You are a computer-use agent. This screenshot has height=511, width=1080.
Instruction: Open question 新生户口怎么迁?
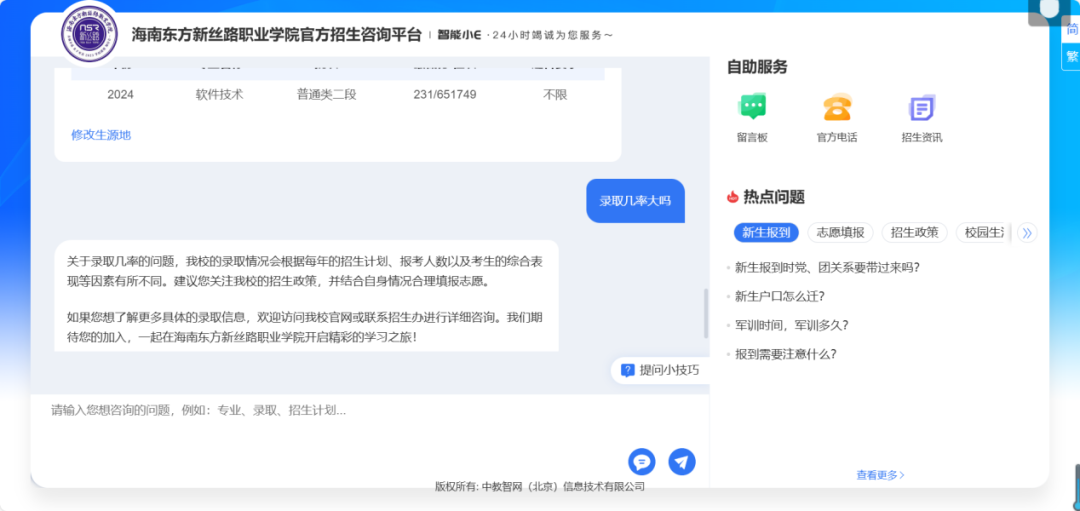click(780, 296)
